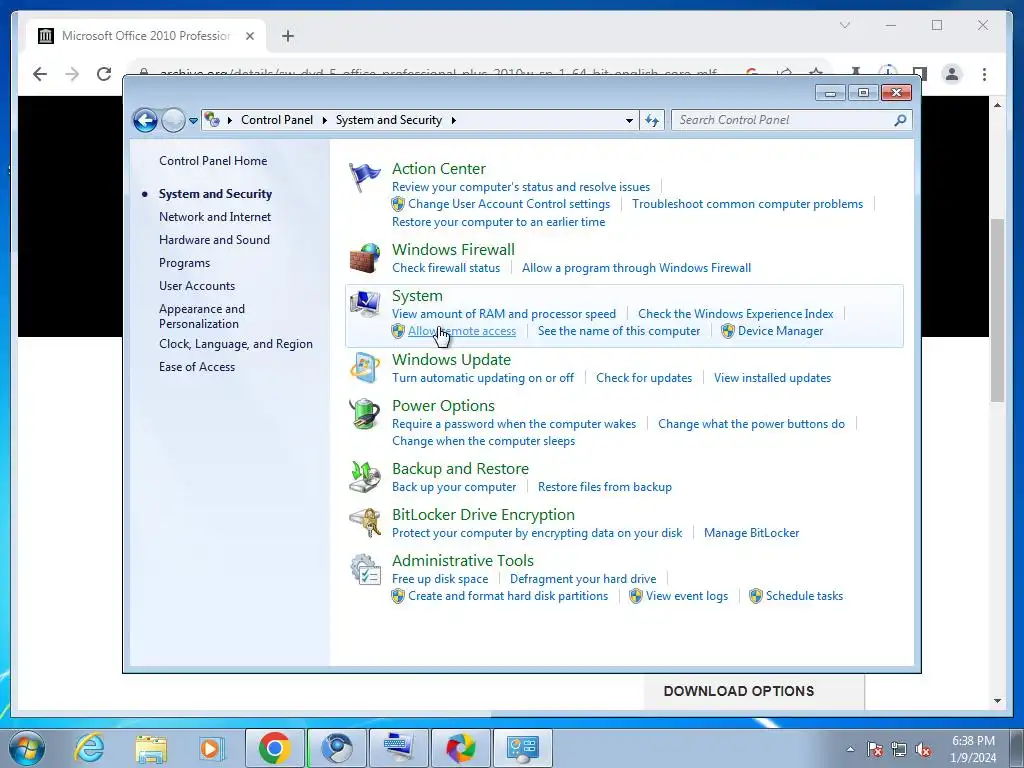Image resolution: width=1024 pixels, height=768 pixels.
Task: Open Troubleshoot common computer problems
Action: pyautogui.click(x=747, y=204)
